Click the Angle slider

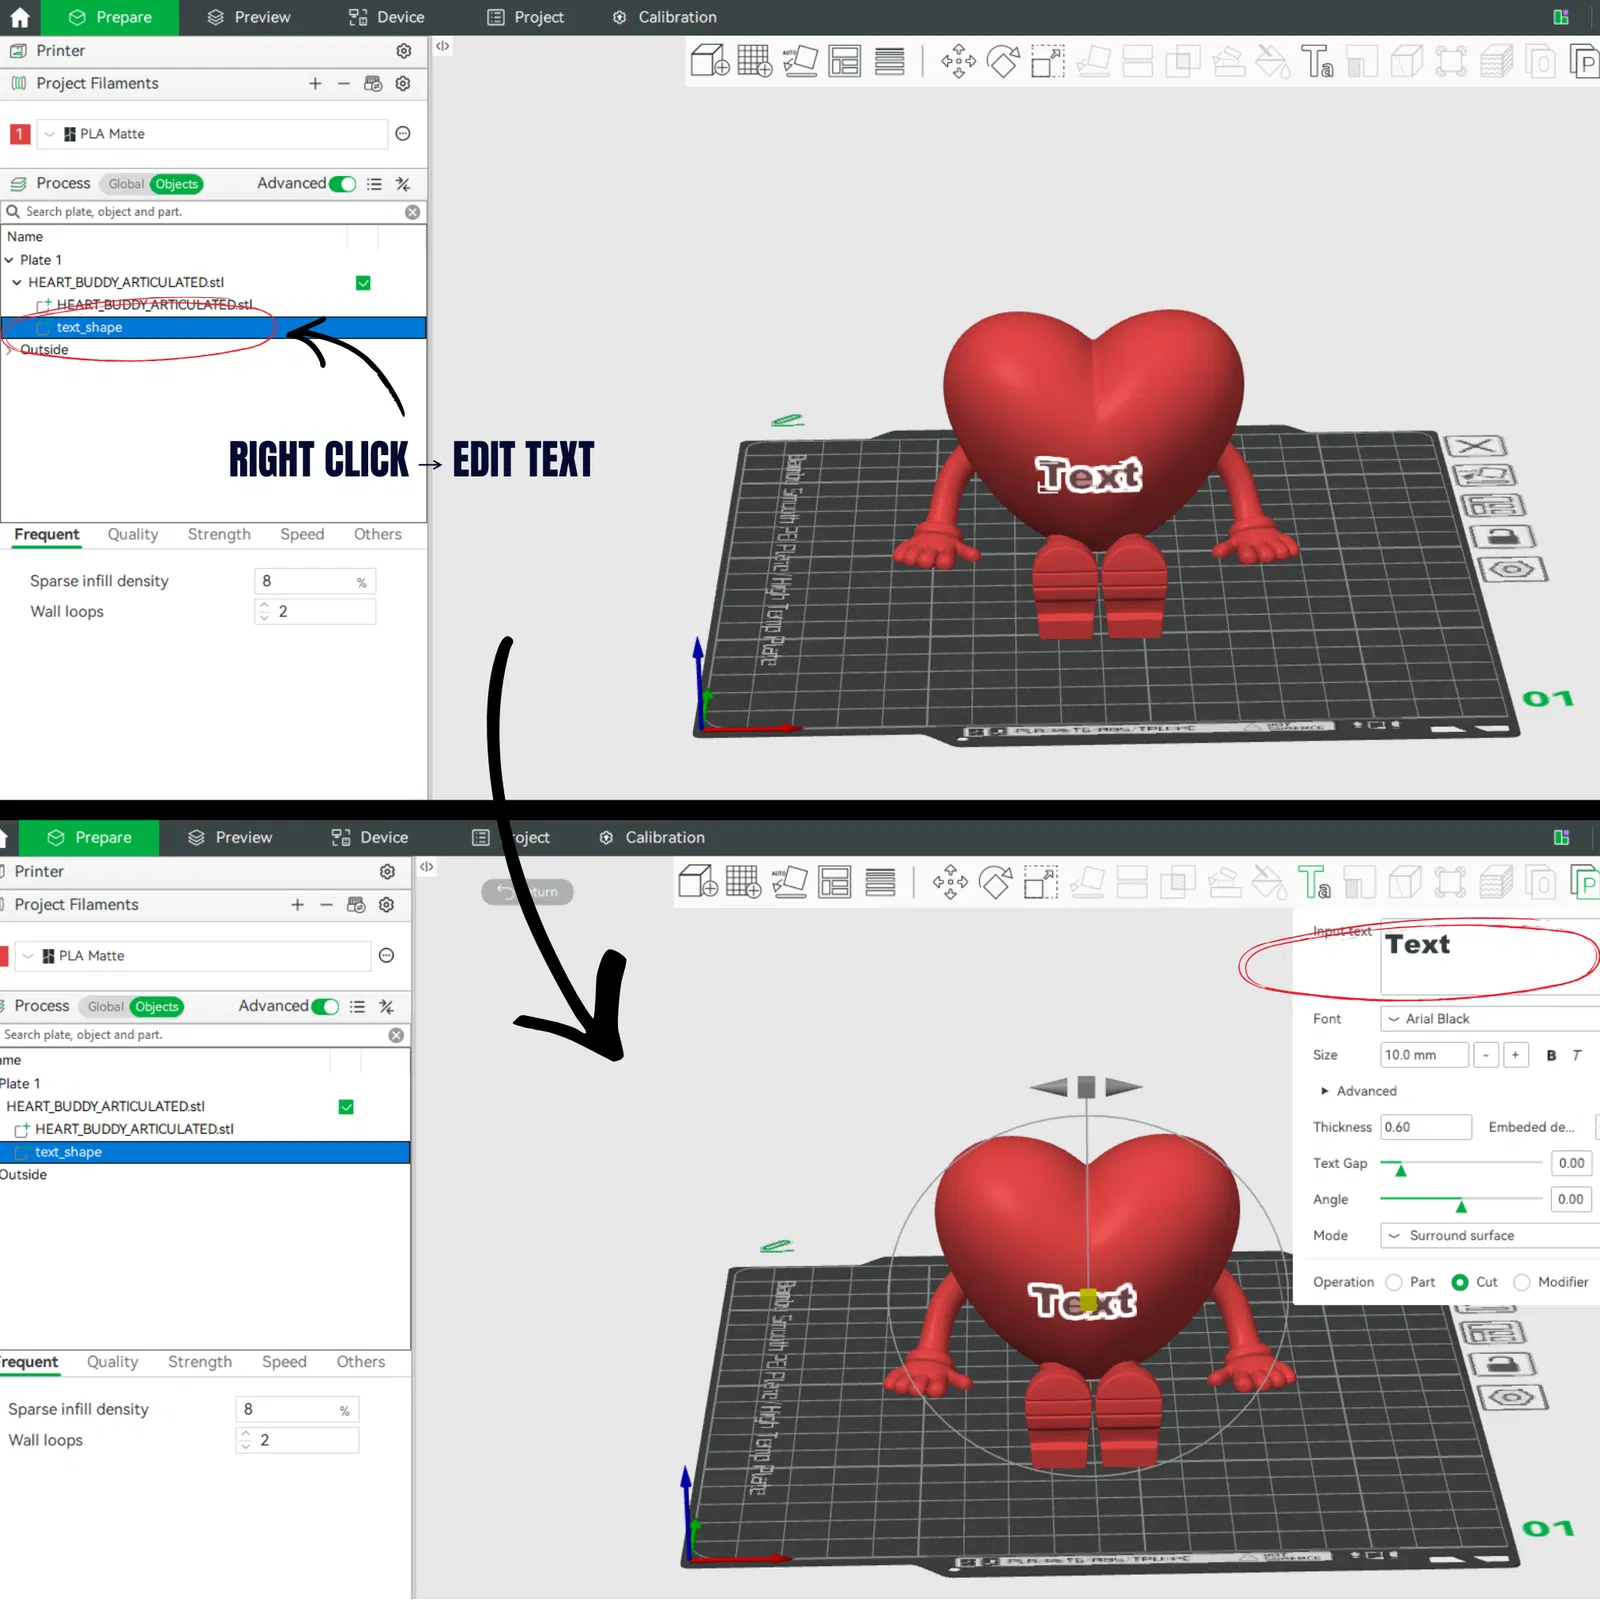point(1461,1199)
